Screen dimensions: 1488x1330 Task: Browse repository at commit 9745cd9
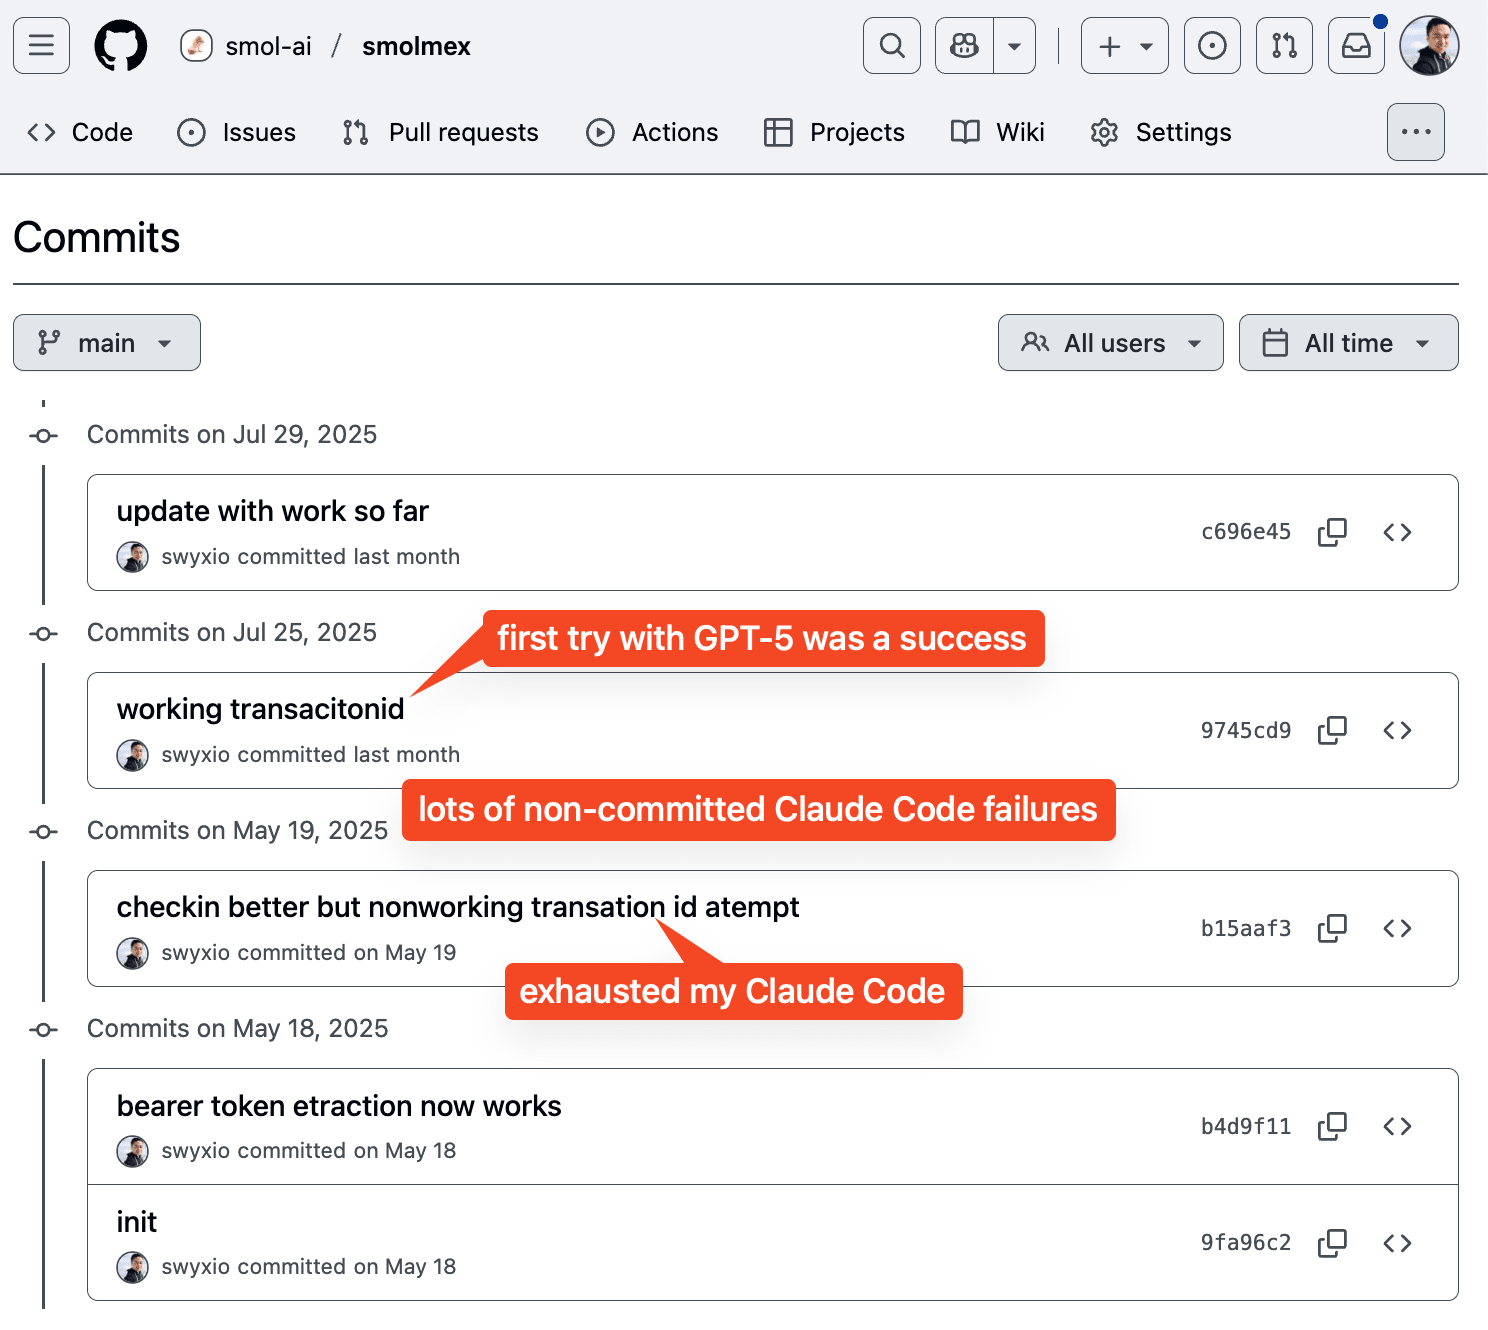point(1397,730)
